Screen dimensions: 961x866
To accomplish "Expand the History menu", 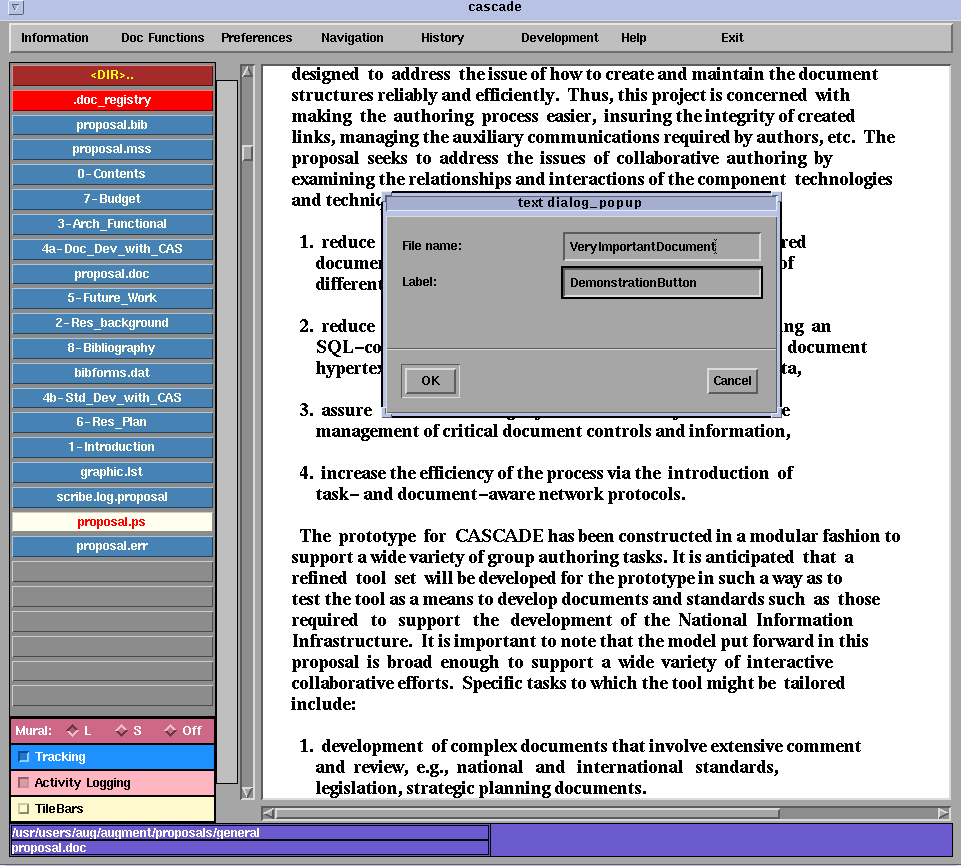I will [442, 38].
